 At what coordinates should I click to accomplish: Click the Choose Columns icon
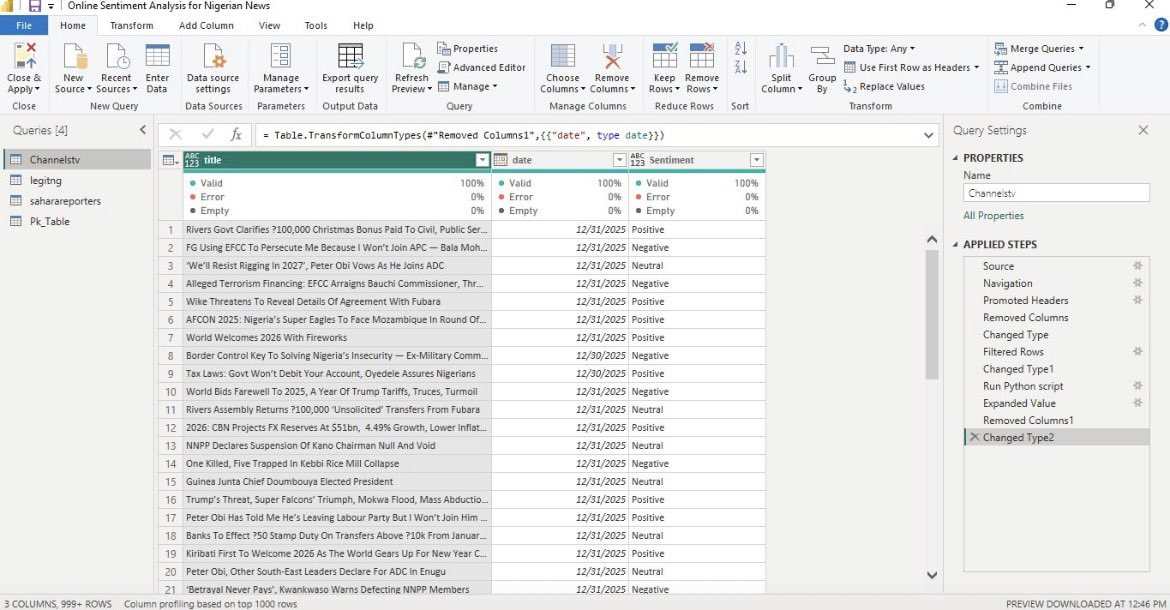[x=563, y=56]
